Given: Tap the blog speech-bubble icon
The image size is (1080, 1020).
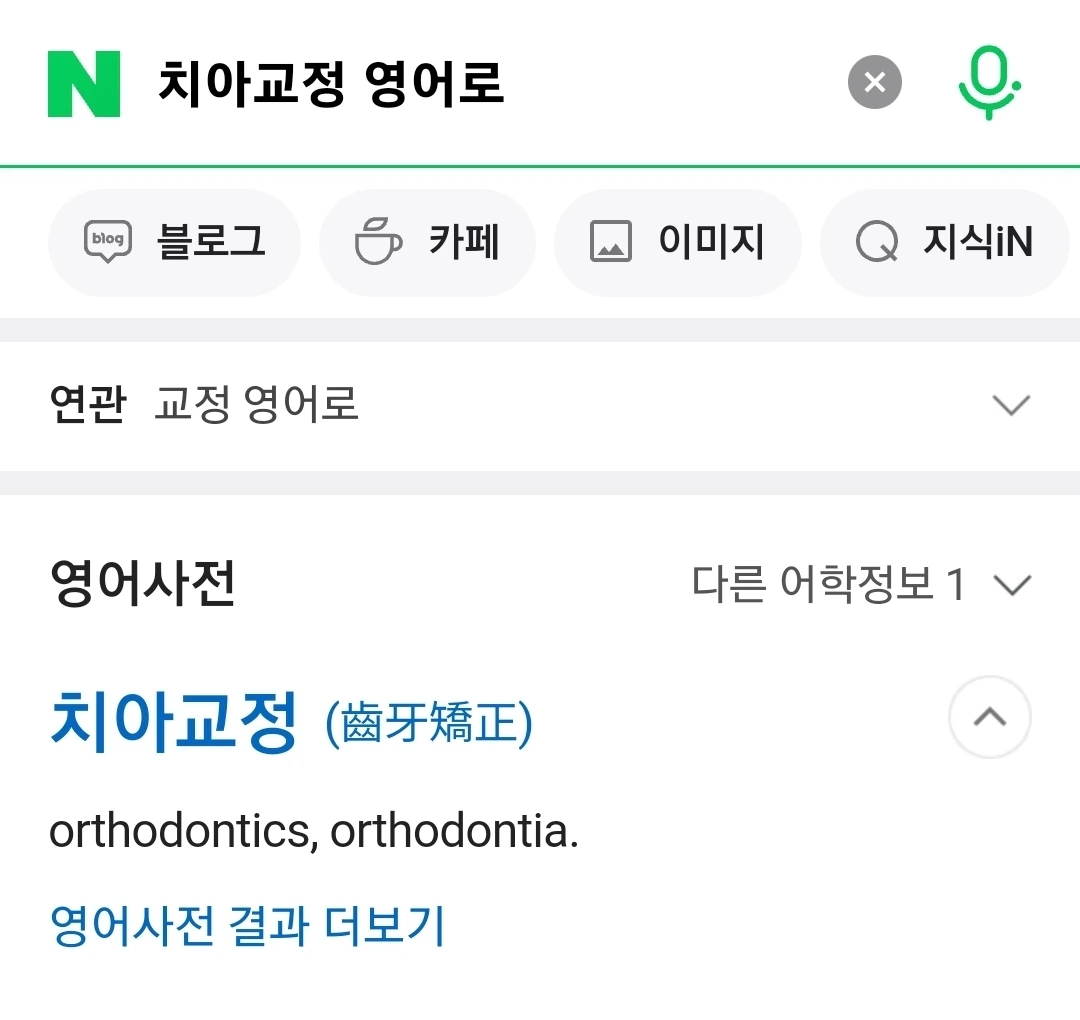Looking at the screenshot, I should (x=108, y=242).
